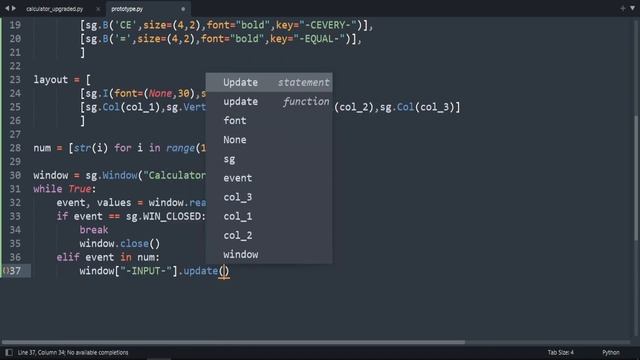This screenshot has height=360, width=640.
Task: Click 'event, values' on line 32
Action: (94, 203)
